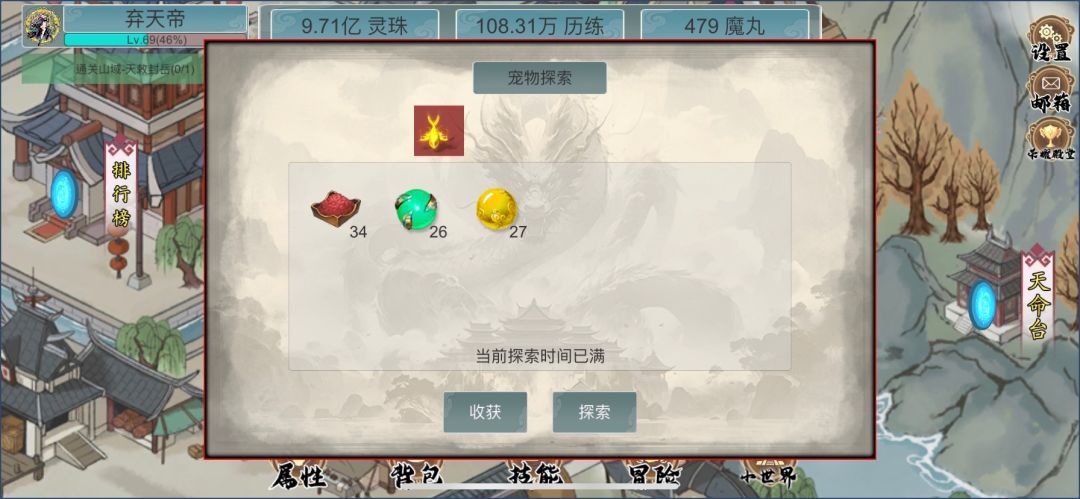Click the Lv.69 experience progress bar

(156, 40)
